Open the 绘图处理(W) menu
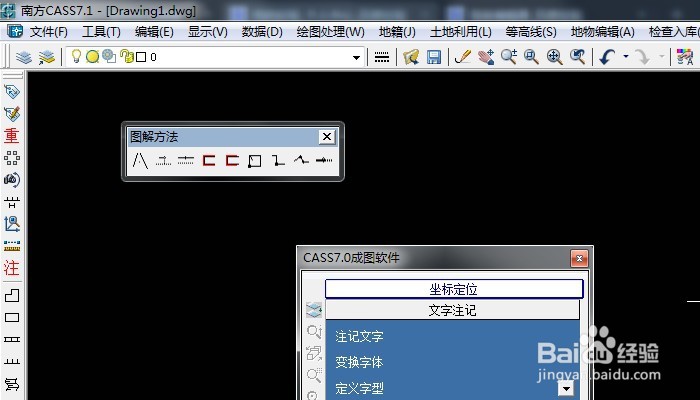This screenshot has width=700, height=400. [330, 32]
